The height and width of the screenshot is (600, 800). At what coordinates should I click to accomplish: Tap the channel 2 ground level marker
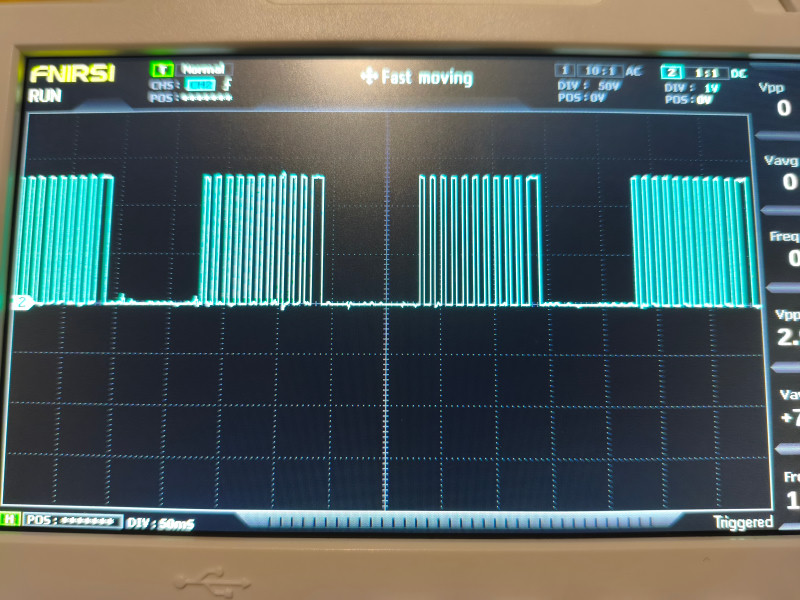tap(22, 302)
